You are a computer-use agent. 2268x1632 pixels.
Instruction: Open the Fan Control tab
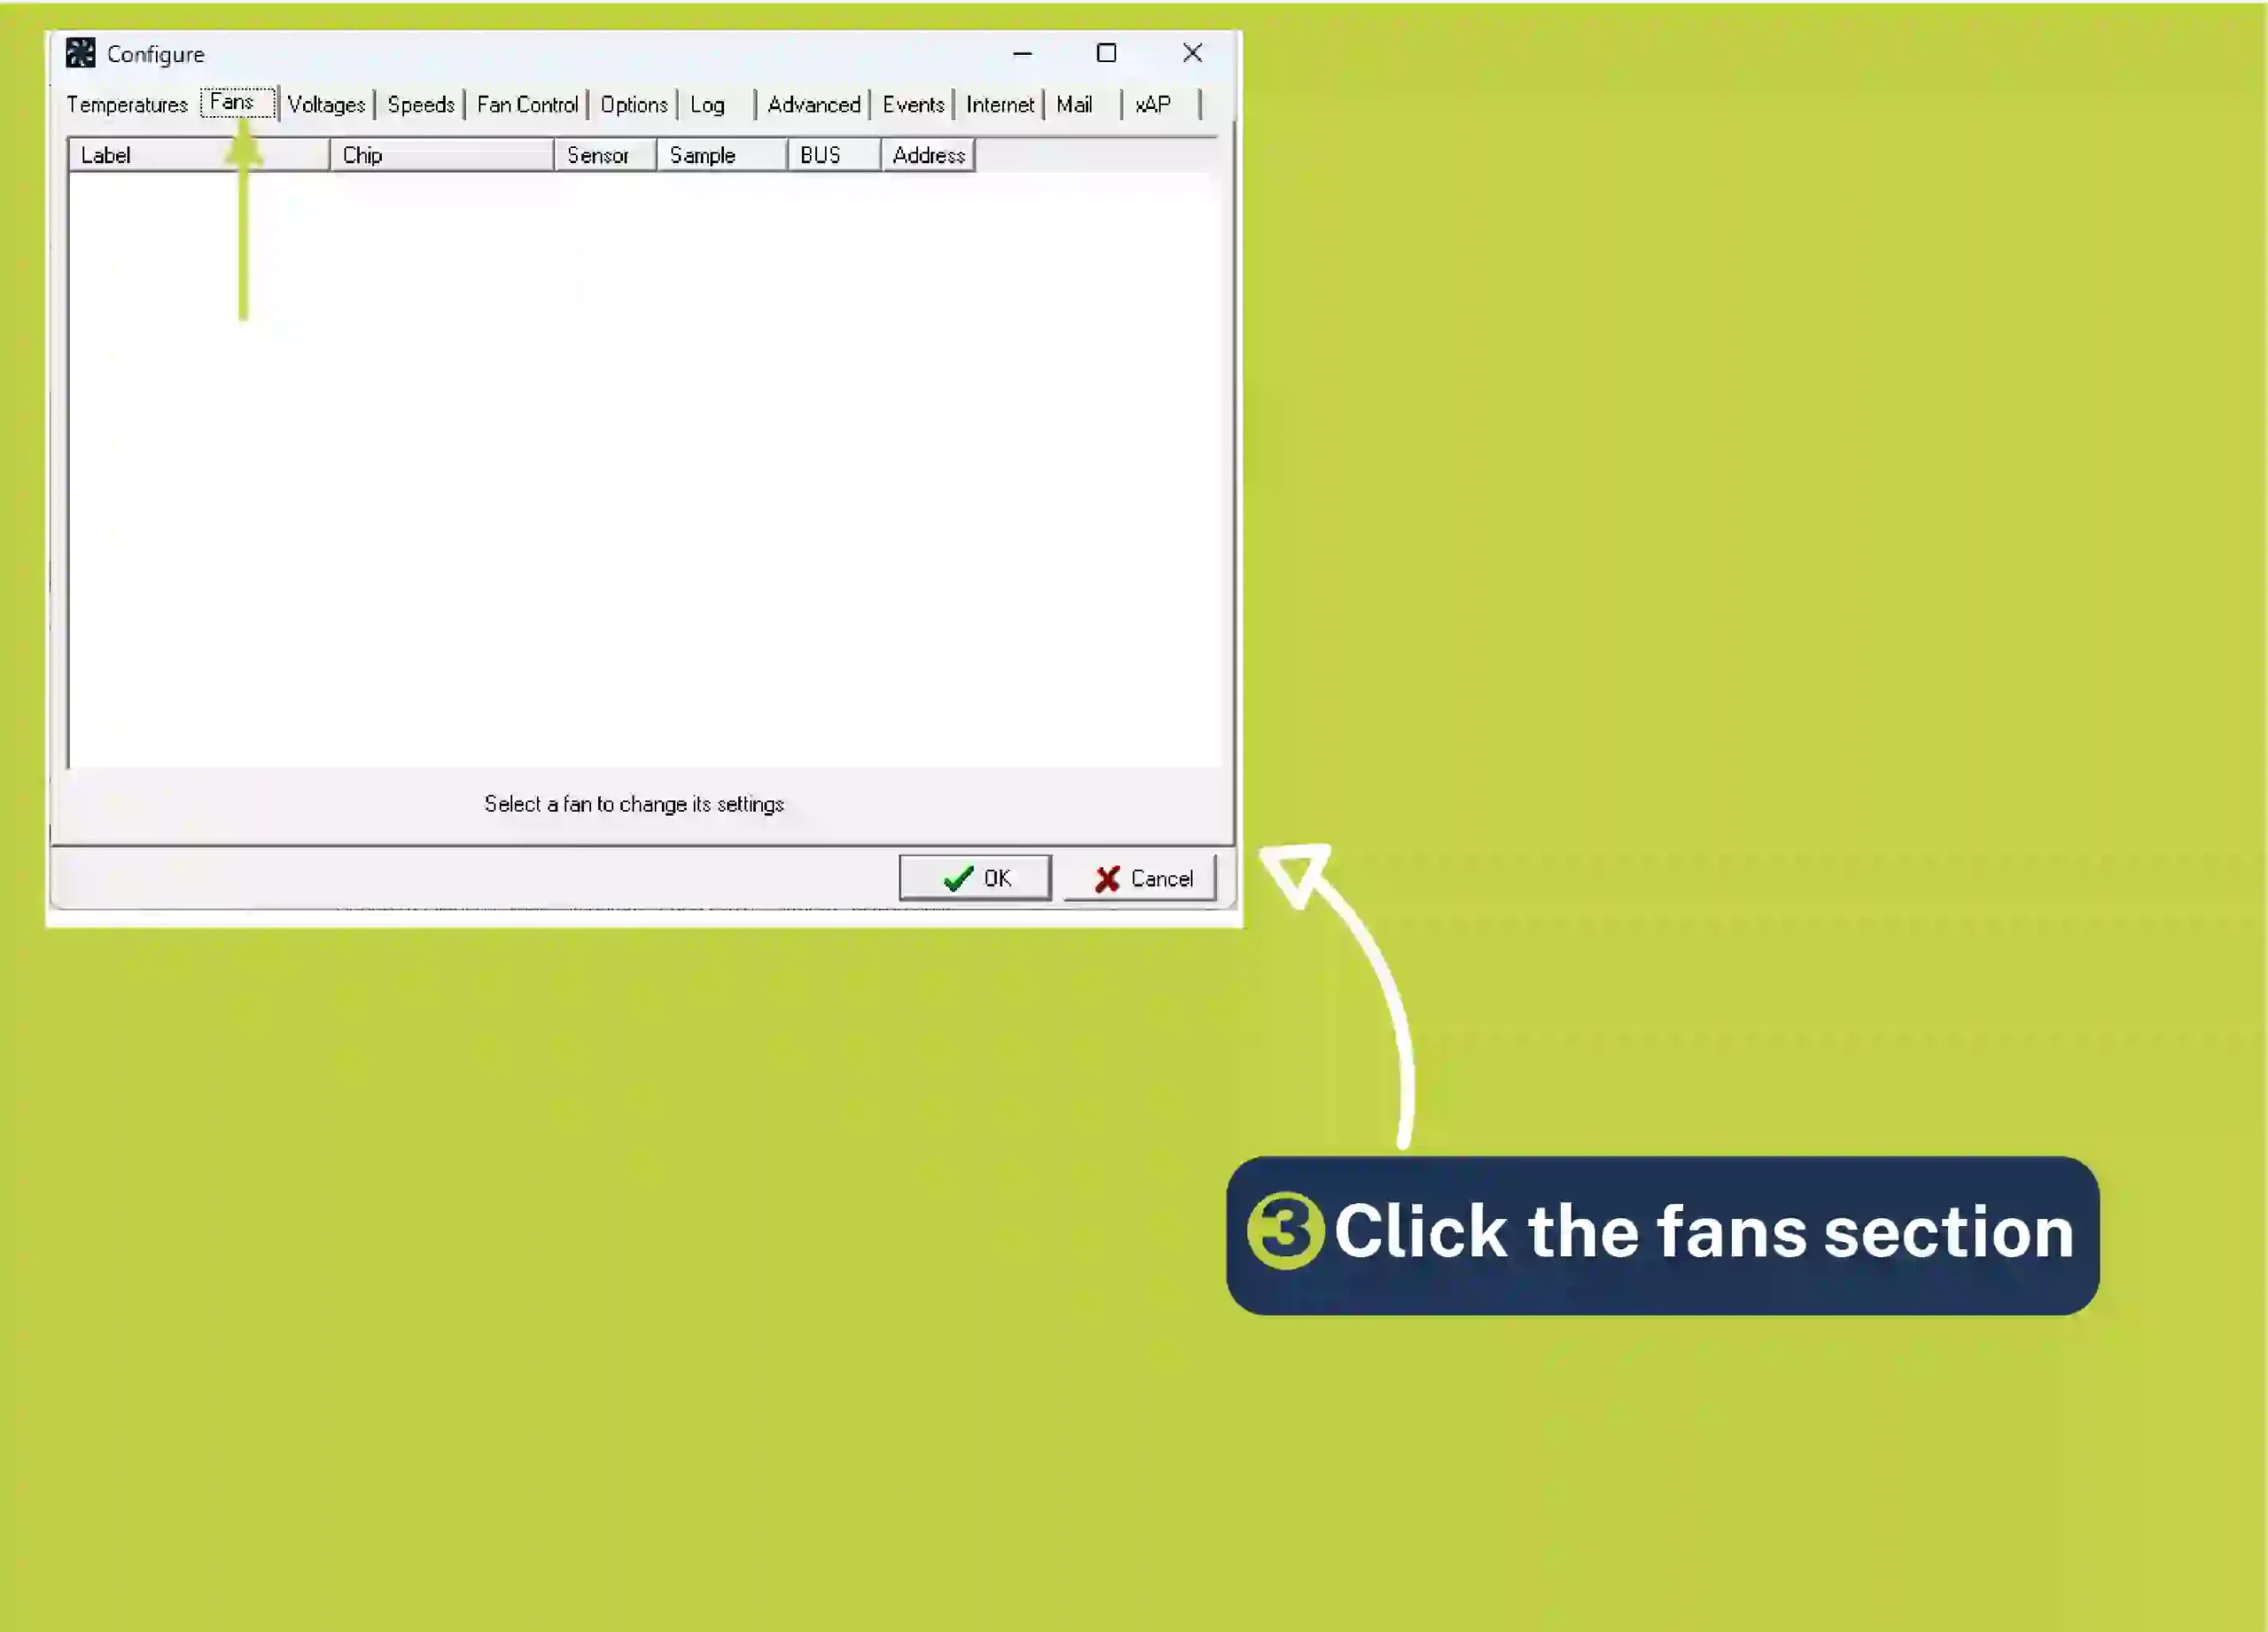coord(526,104)
